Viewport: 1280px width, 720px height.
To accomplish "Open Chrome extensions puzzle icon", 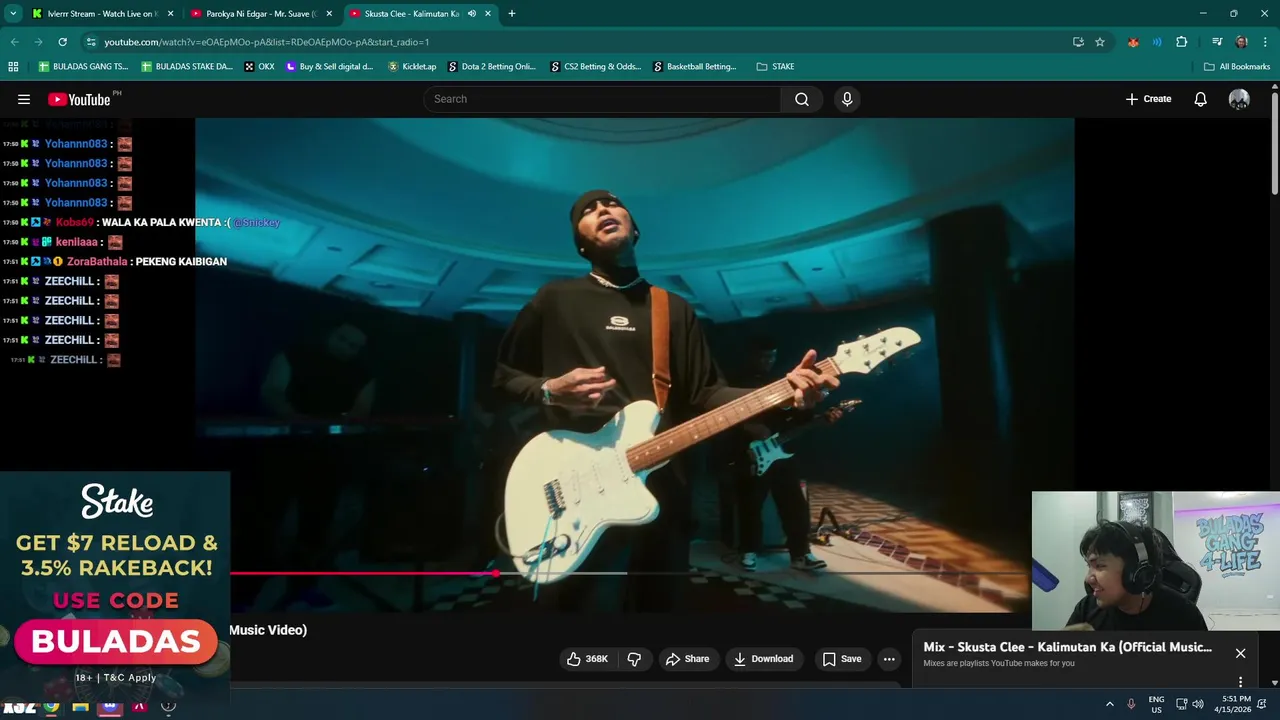I will [1181, 42].
